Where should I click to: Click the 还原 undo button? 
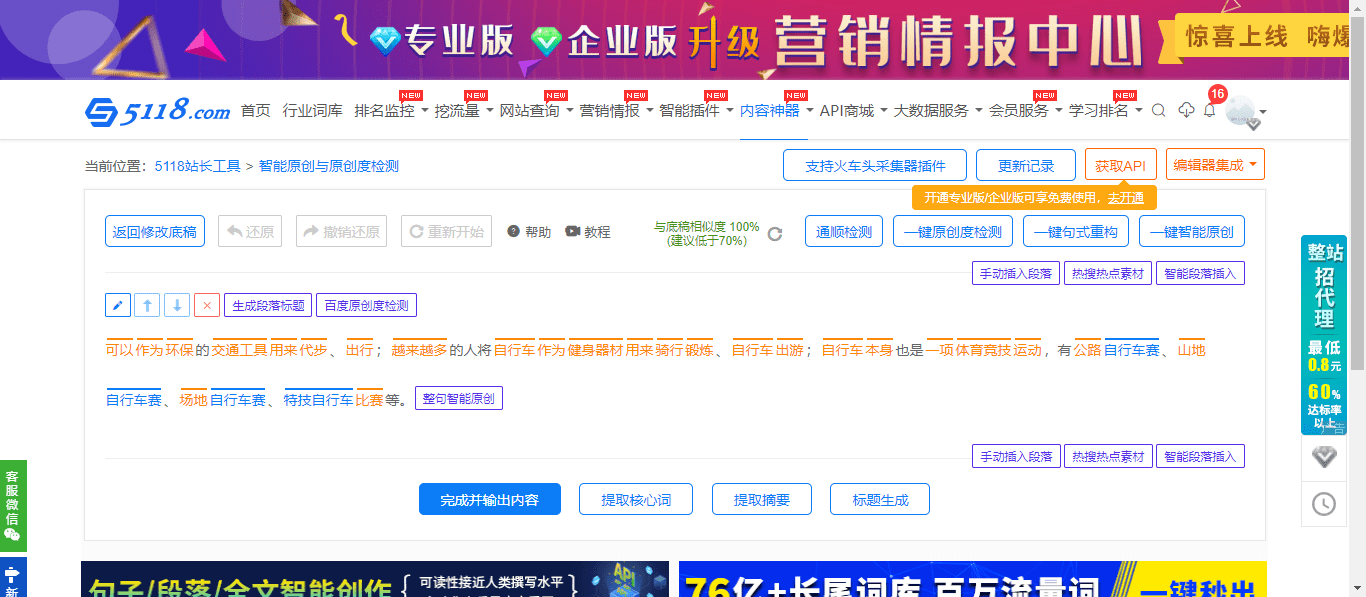tap(250, 232)
